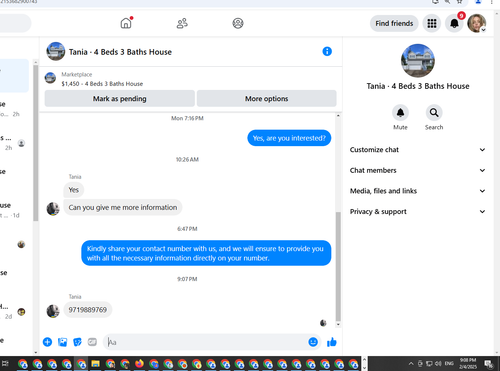Open the Groups icon in top navigation
This screenshot has height=371, width=500.
tap(238, 23)
